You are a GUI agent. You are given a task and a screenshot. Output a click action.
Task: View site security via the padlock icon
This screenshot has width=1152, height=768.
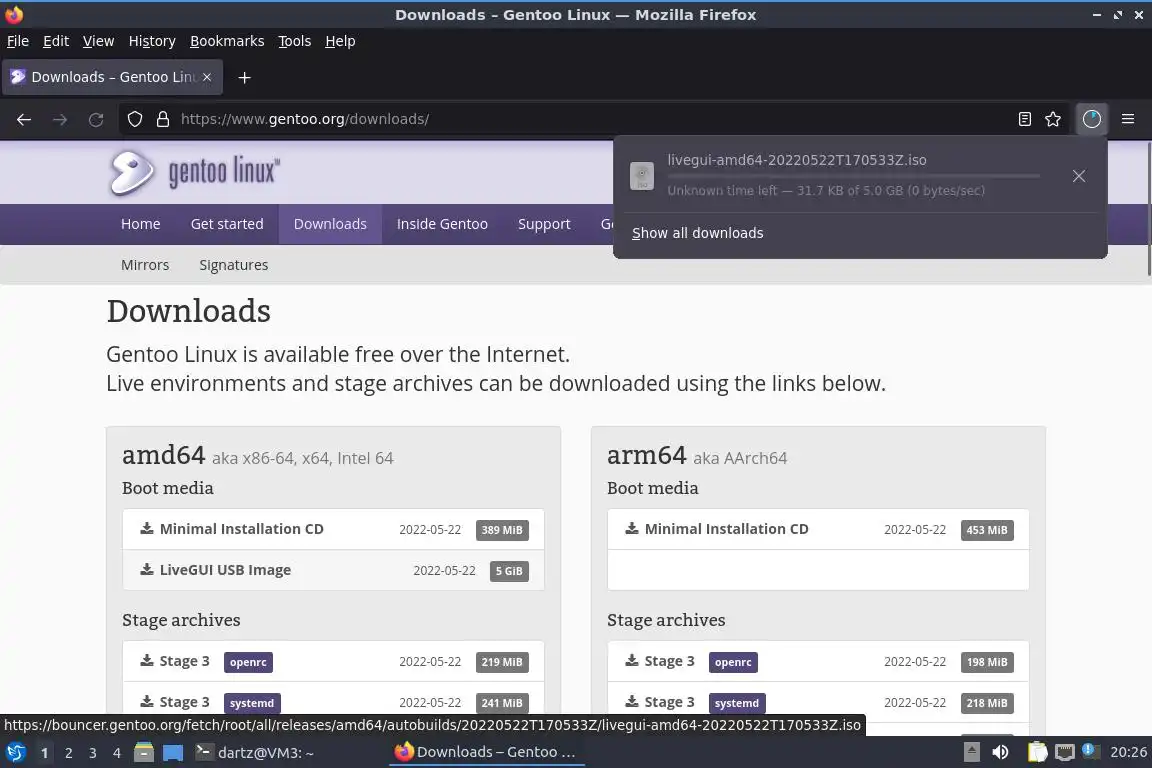coord(163,119)
